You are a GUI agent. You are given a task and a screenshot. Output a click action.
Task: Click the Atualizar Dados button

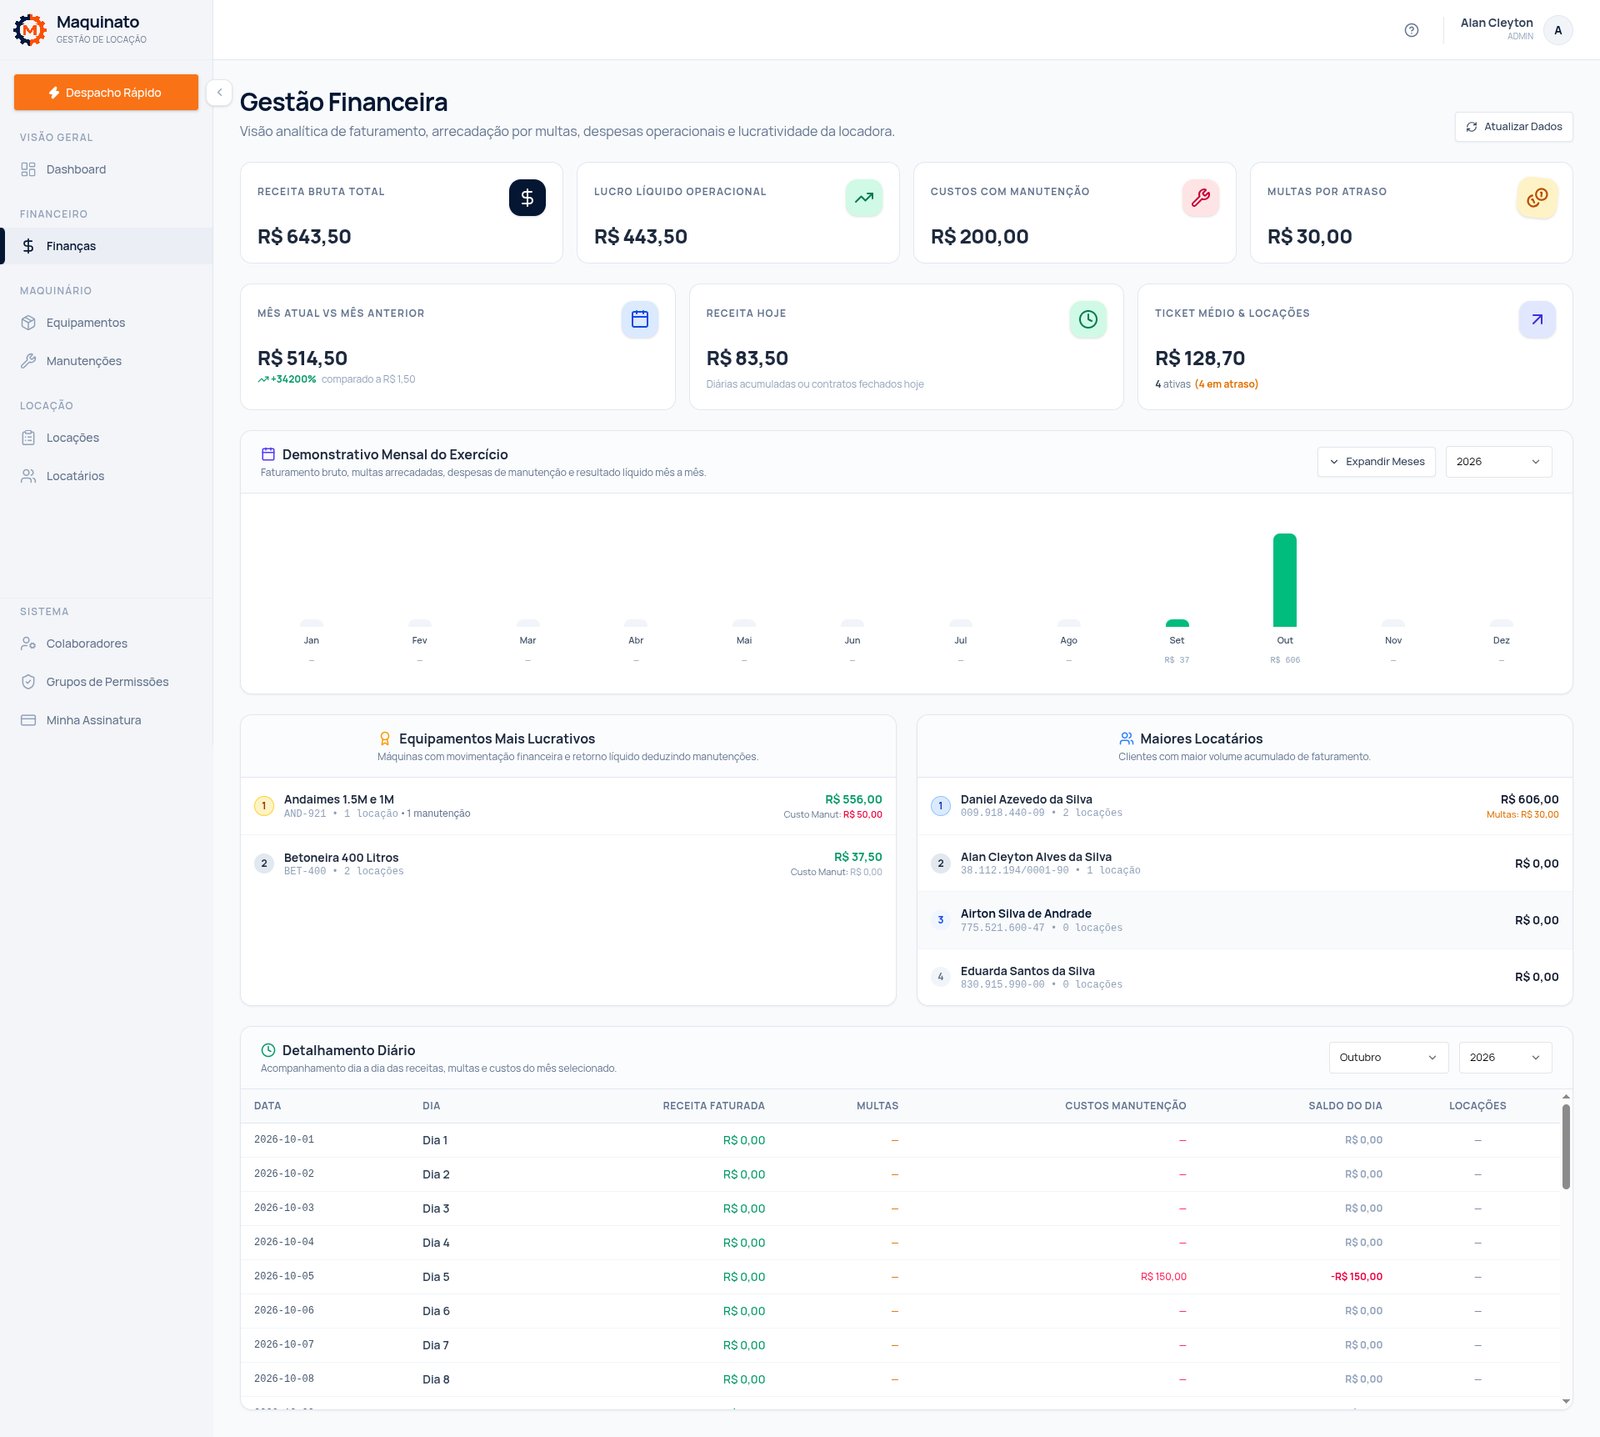click(x=1514, y=127)
